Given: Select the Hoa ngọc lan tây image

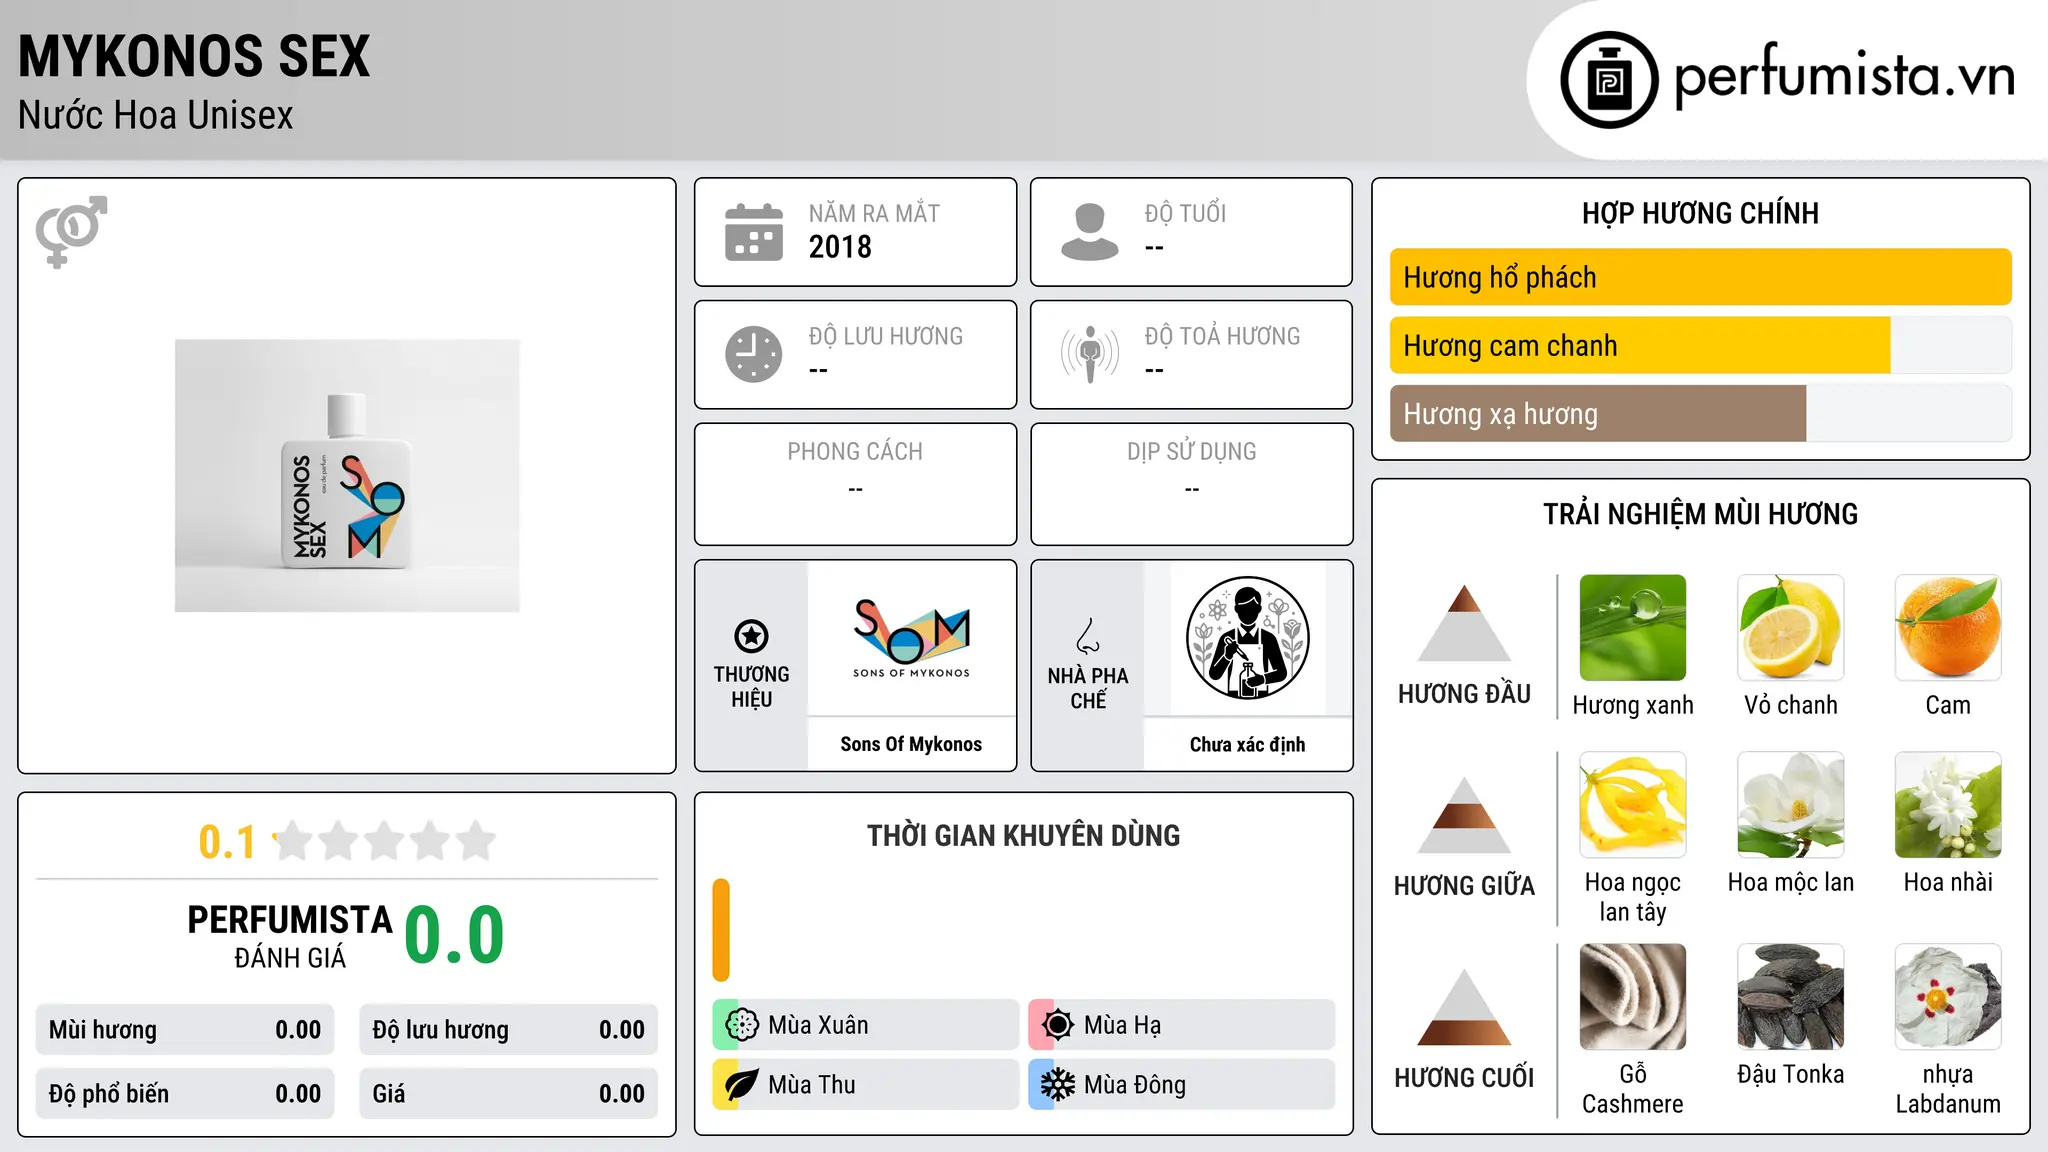Looking at the screenshot, I should click(x=1633, y=805).
